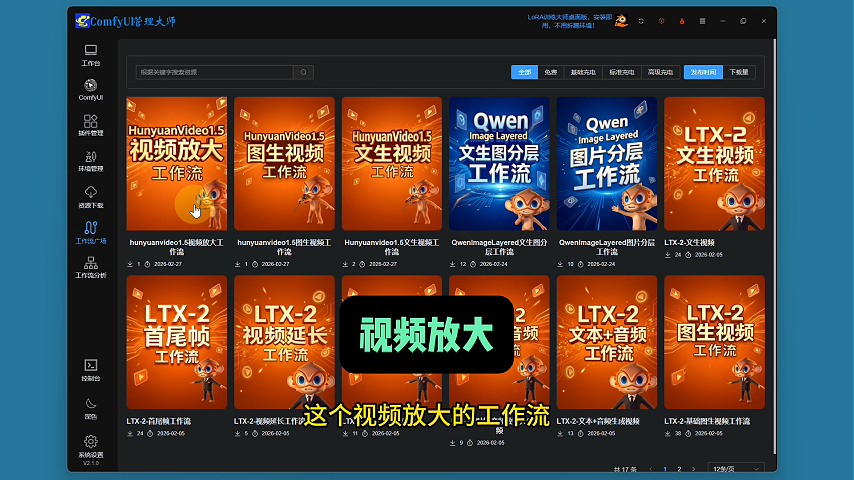Select the 高级充电 filter tab
Image resolution: width=854 pixels, height=480 pixels.
click(x=660, y=72)
